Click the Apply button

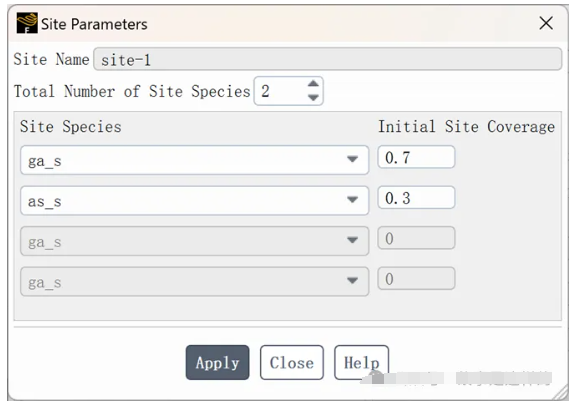(217, 362)
